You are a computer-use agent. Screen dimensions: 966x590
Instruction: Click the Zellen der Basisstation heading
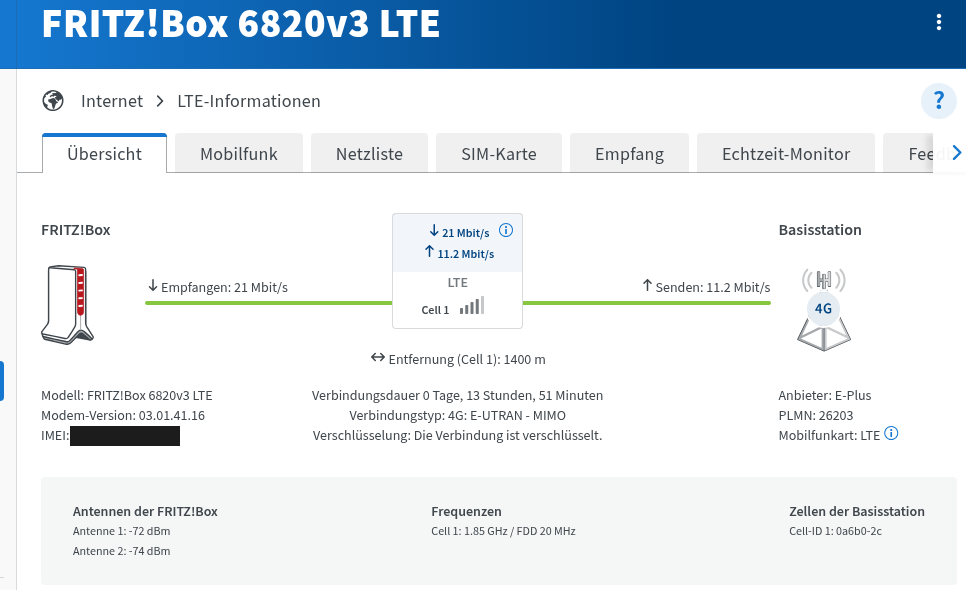coord(857,511)
